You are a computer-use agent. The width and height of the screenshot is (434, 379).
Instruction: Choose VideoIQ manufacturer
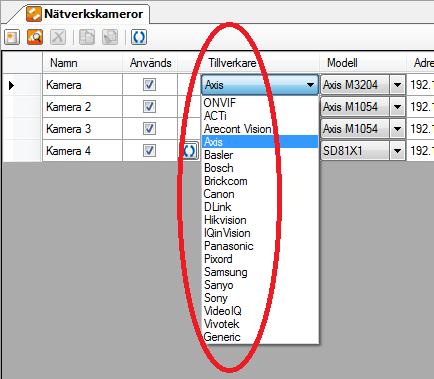tap(260, 311)
